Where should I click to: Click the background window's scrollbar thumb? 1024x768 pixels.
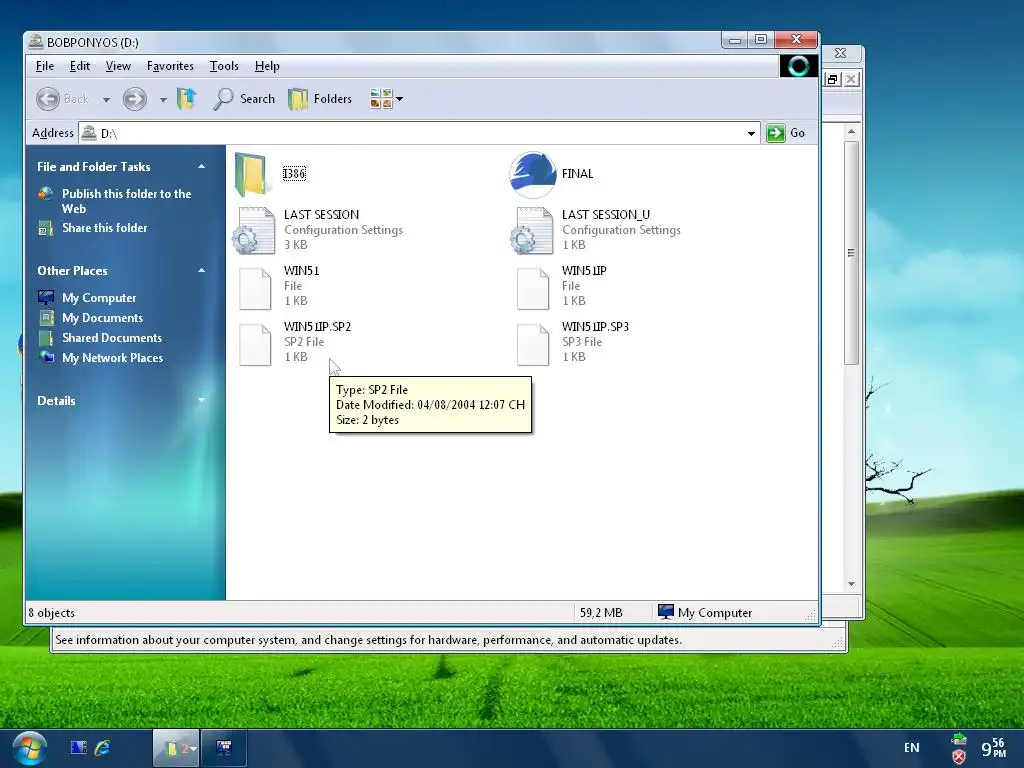(851, 253)
